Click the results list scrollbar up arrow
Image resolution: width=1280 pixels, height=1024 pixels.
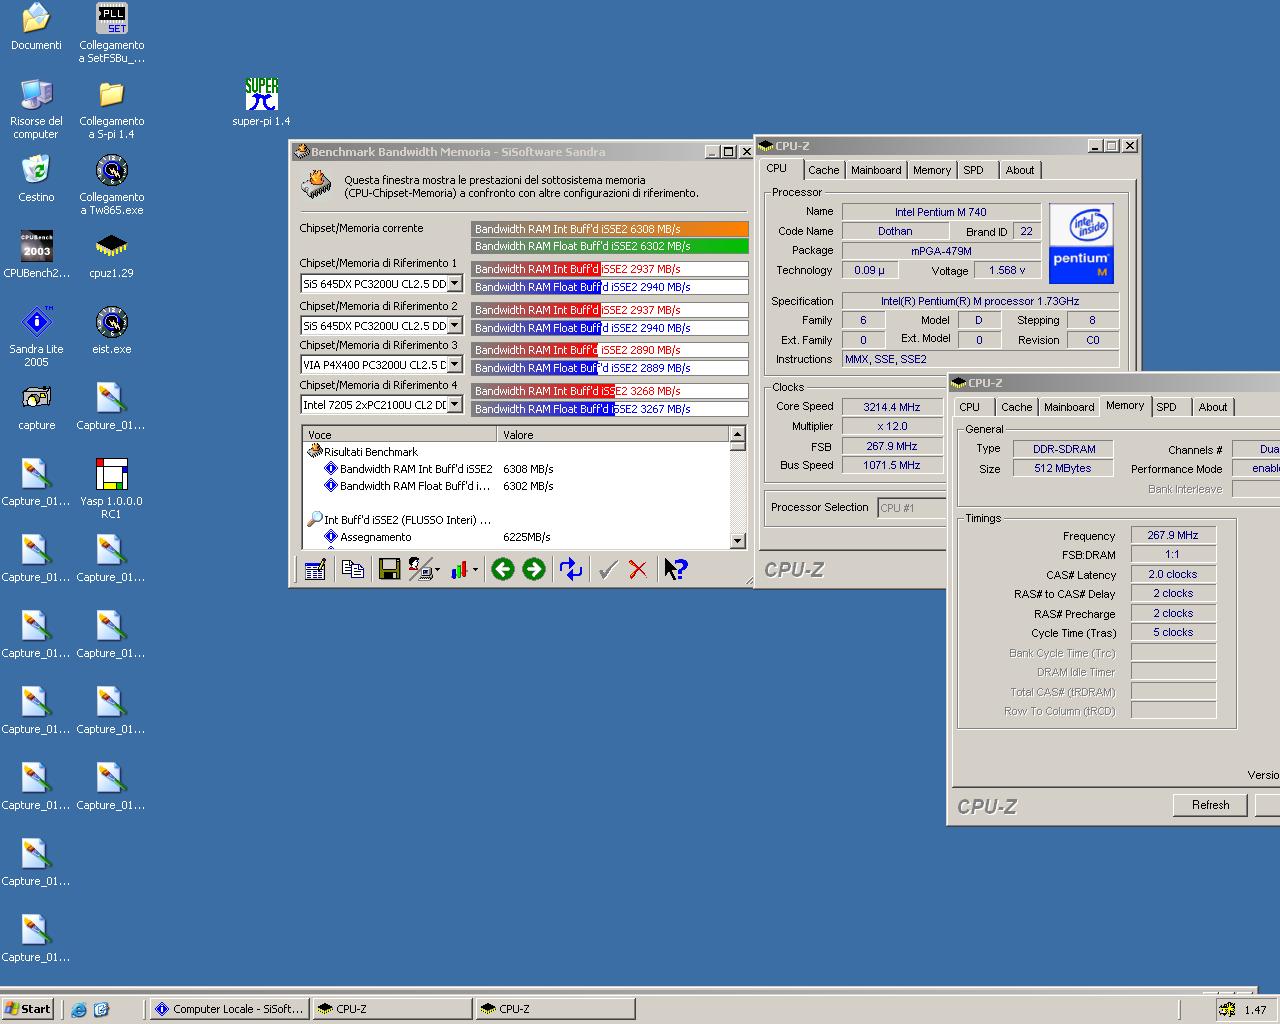point(738,434)
